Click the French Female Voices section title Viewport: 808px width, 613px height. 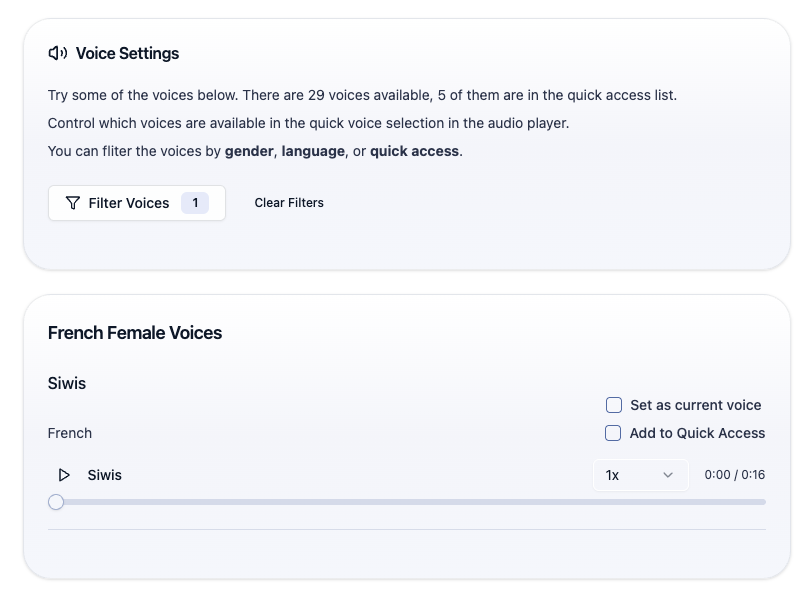[135, 333]
